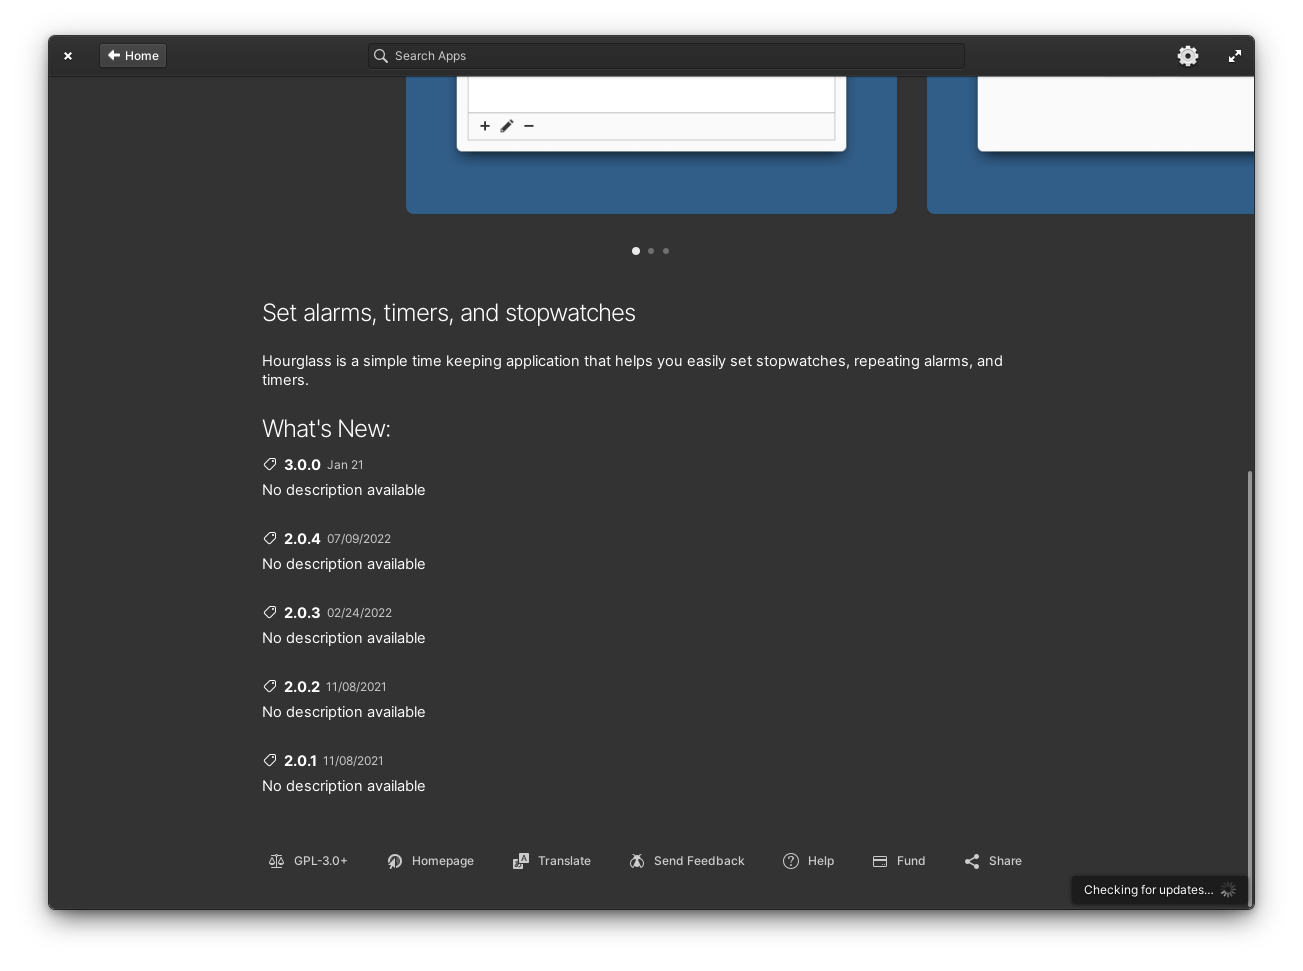Click the tag icon beside version 2.0.2
1303x971 pixels.
click(270, 686)
